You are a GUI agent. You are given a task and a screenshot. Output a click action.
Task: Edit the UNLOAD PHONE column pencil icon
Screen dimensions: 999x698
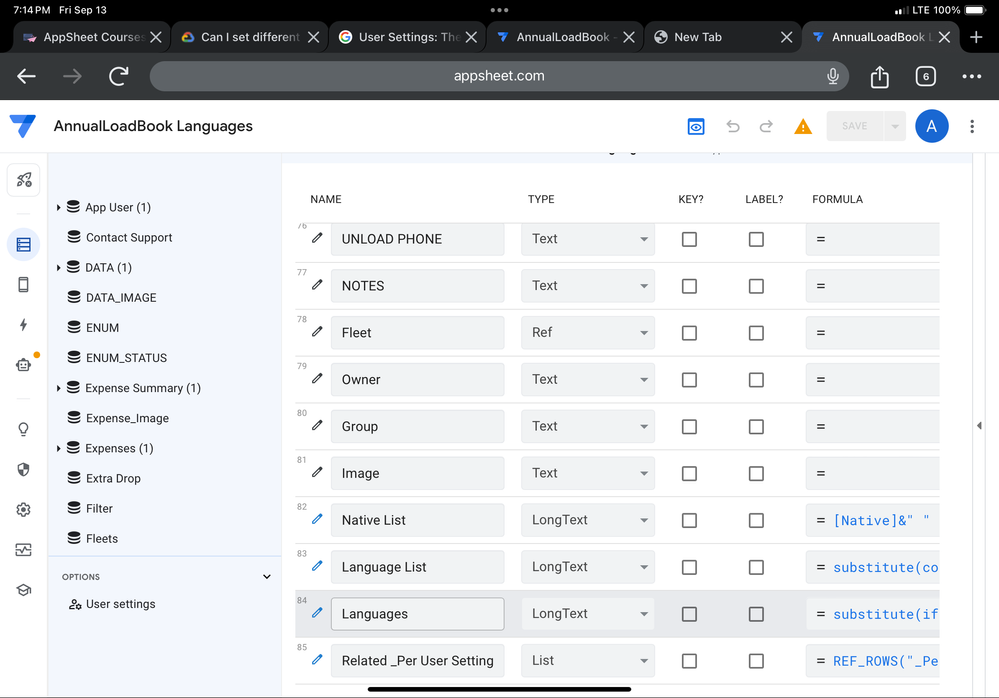317,238
